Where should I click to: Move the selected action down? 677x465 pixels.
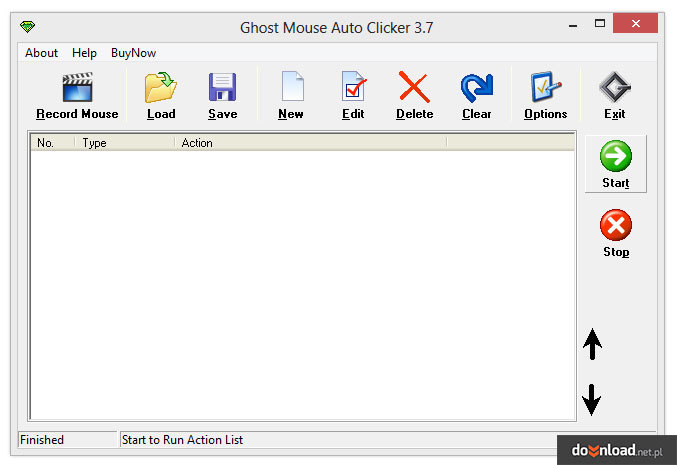[592, 400]
